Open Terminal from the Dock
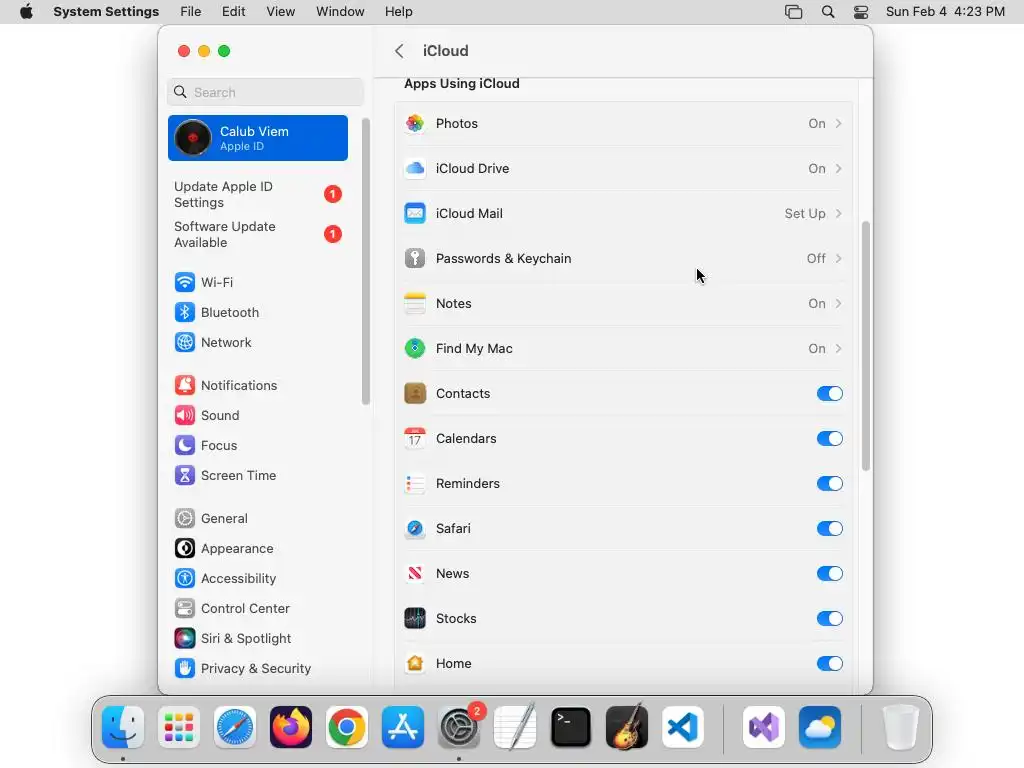This screenshot has height=768, width=1024. coord(571,727)
